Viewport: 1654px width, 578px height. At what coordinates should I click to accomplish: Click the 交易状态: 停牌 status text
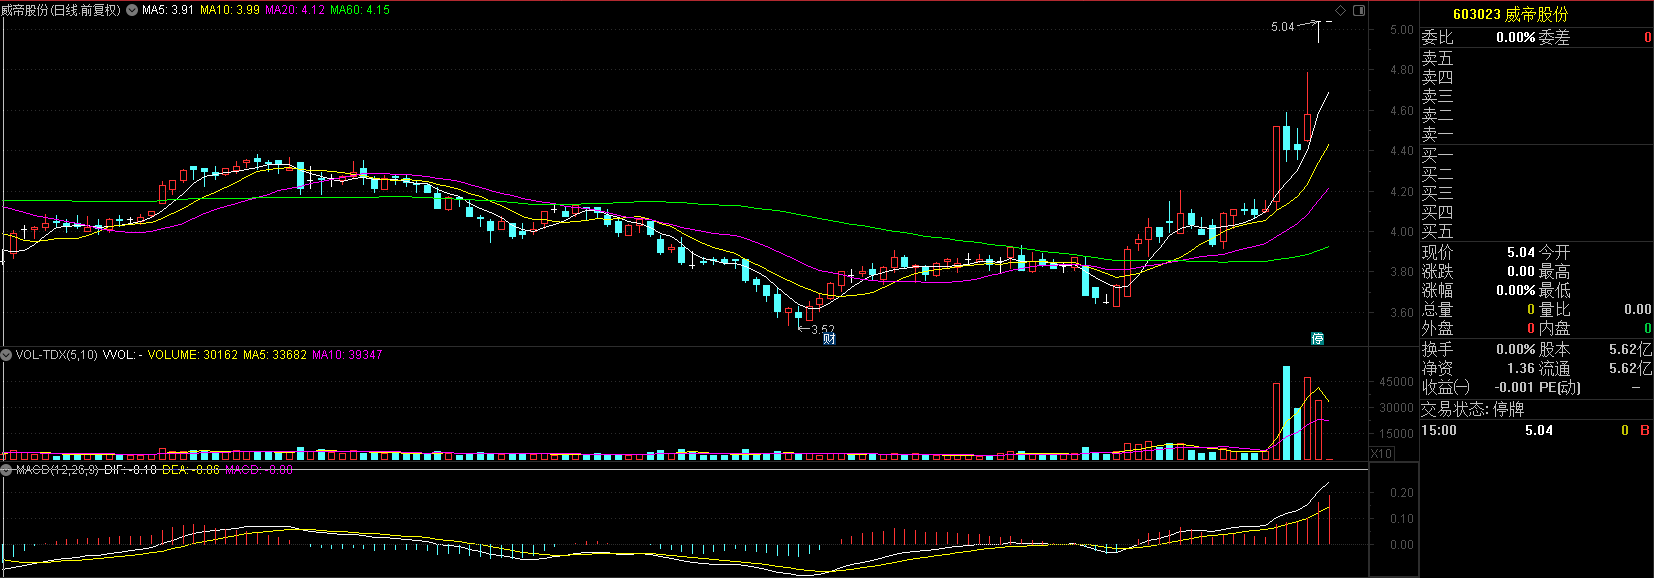point(1472,409)
